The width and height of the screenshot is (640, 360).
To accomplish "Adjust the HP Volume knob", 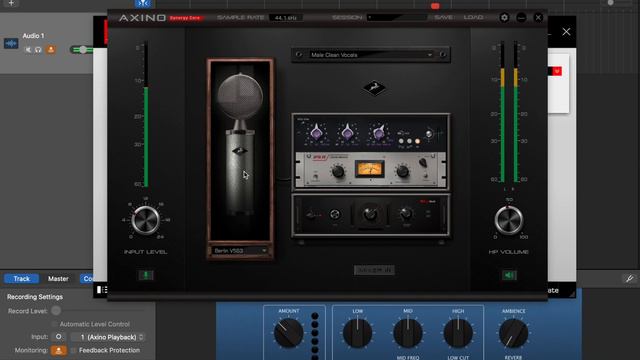I will (509, 220).
